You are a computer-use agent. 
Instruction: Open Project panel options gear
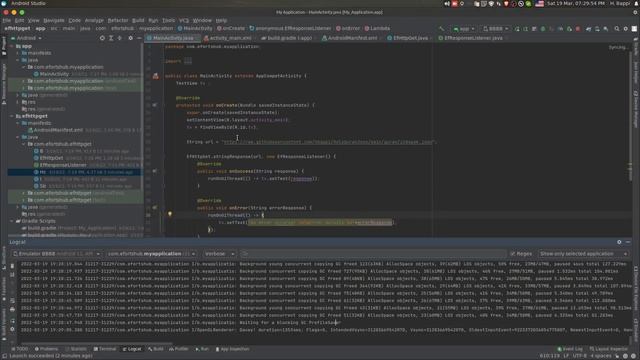[x=131, y=38]
